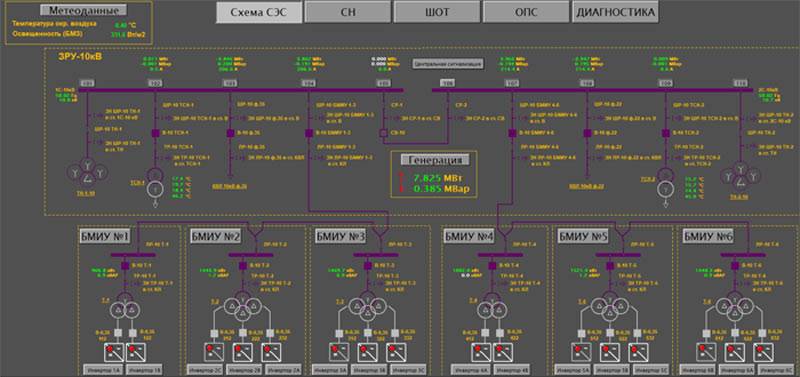The height and width of the screenshot is (377, 800).
Task: Open the Инвертор 1A button
Action: [x=103, y=369]
